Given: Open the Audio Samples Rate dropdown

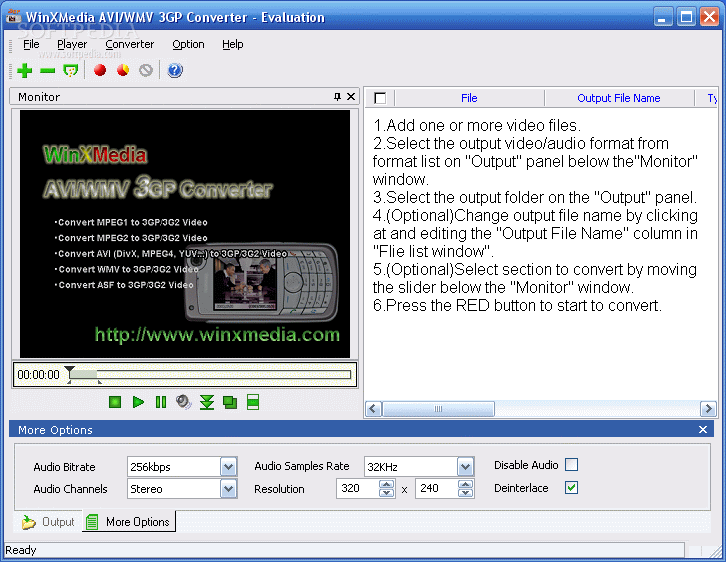Looking at the screenshot, I should click(x=466, y=467).
